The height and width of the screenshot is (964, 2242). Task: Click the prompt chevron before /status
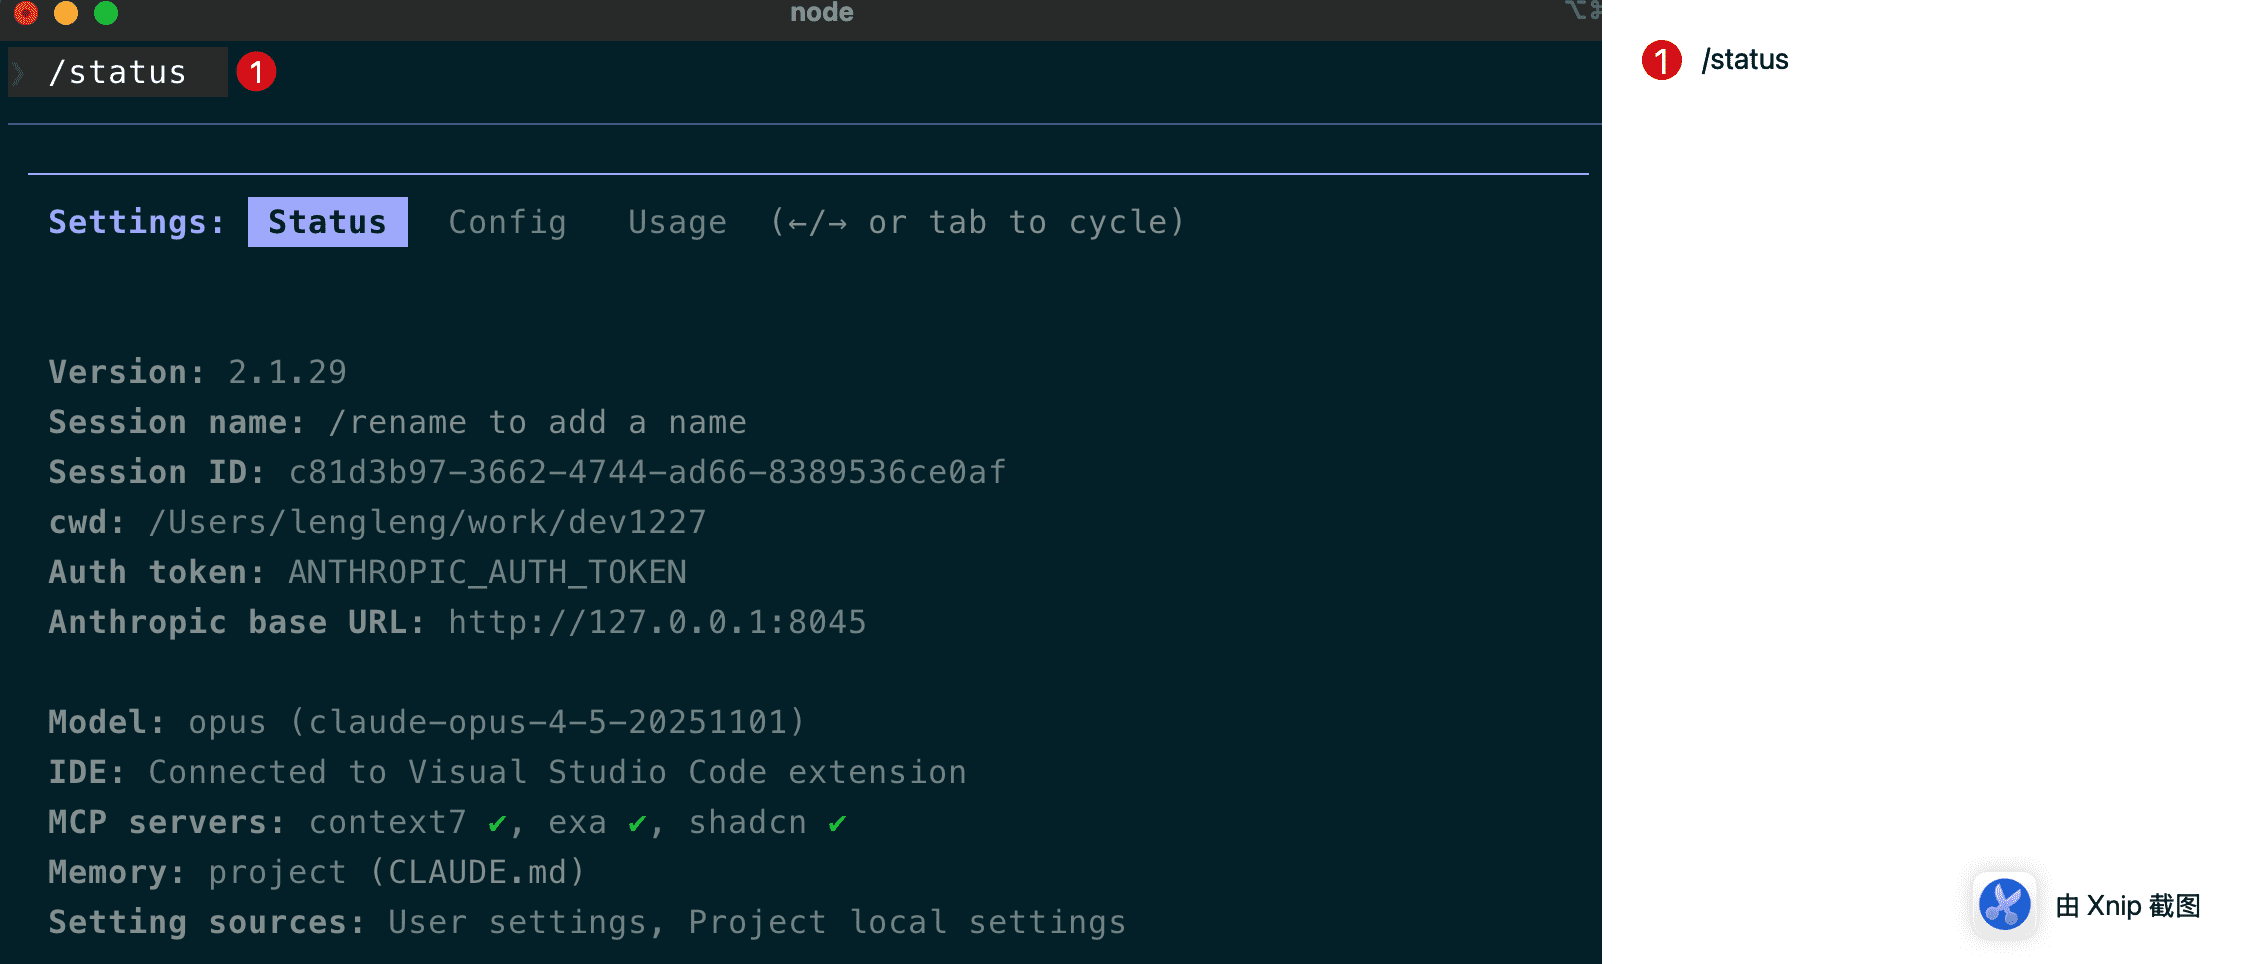[x=19, y=72]
